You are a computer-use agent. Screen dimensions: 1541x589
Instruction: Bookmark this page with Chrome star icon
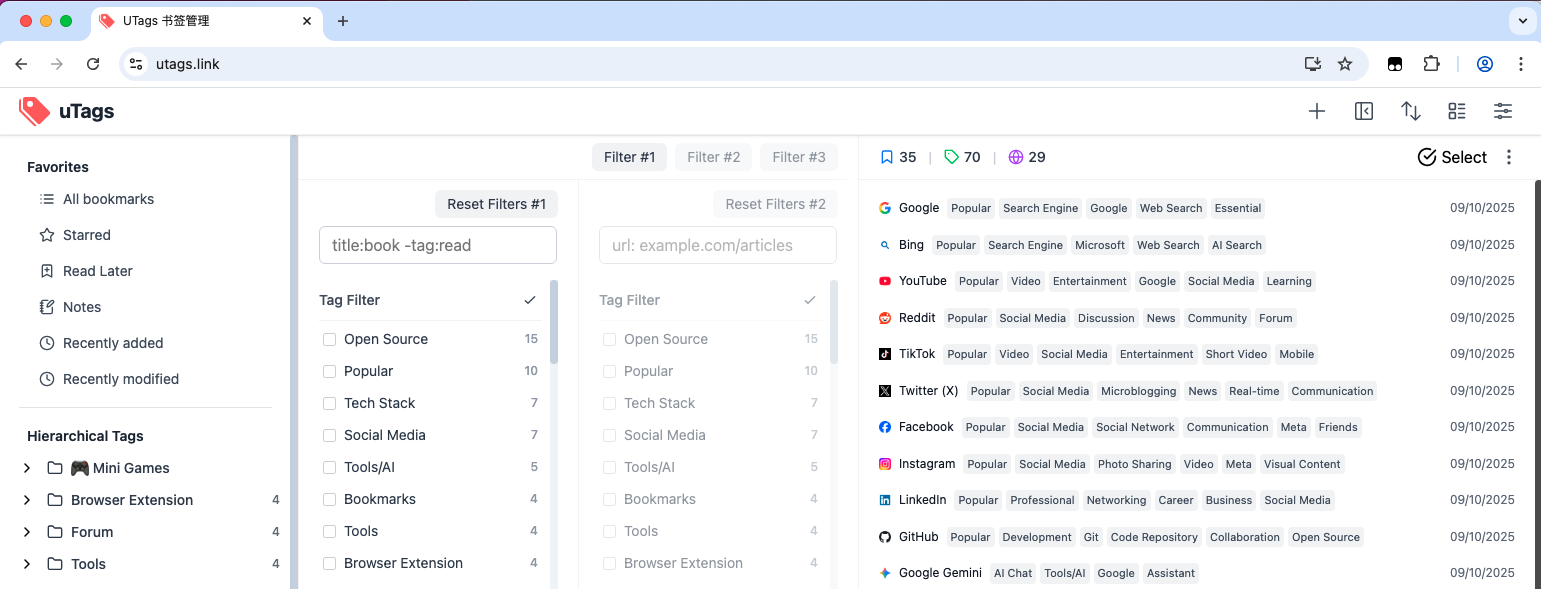click(1345, 64)
